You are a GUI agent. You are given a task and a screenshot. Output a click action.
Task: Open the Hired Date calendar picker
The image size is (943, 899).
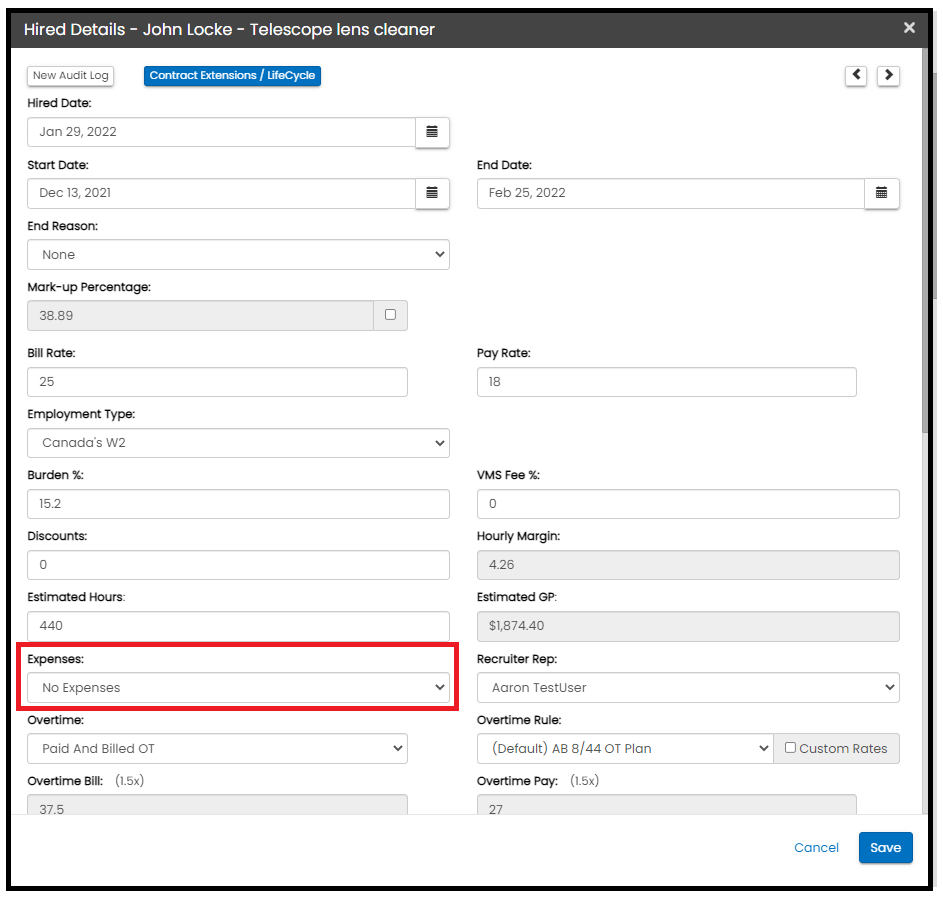point(432,132)
